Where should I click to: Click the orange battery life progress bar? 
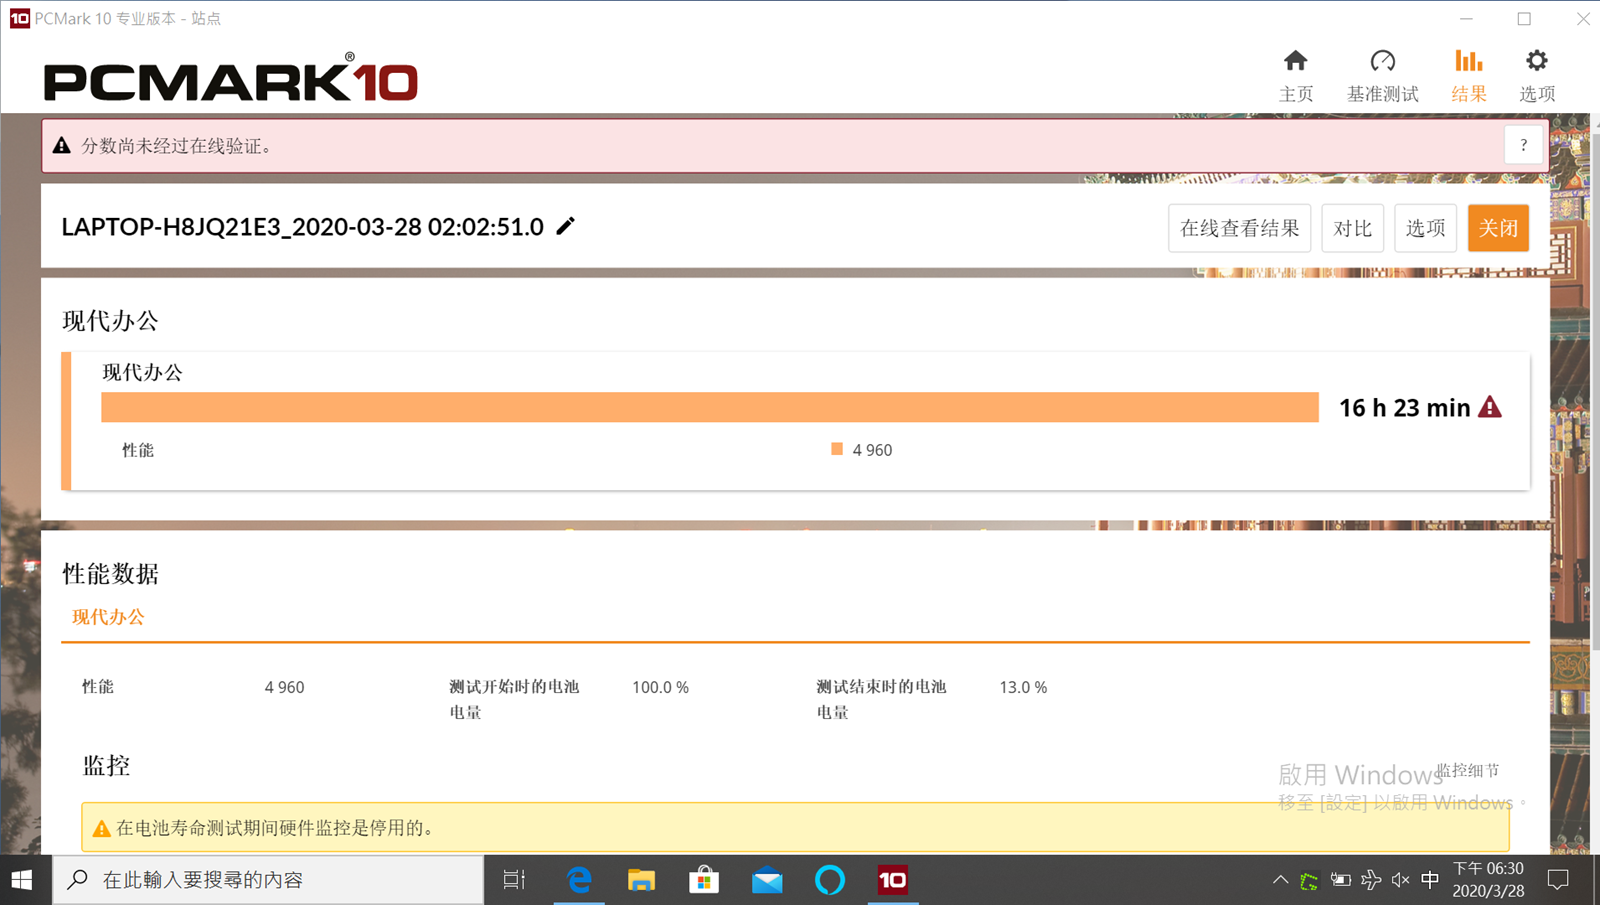[x=710, y=407]
